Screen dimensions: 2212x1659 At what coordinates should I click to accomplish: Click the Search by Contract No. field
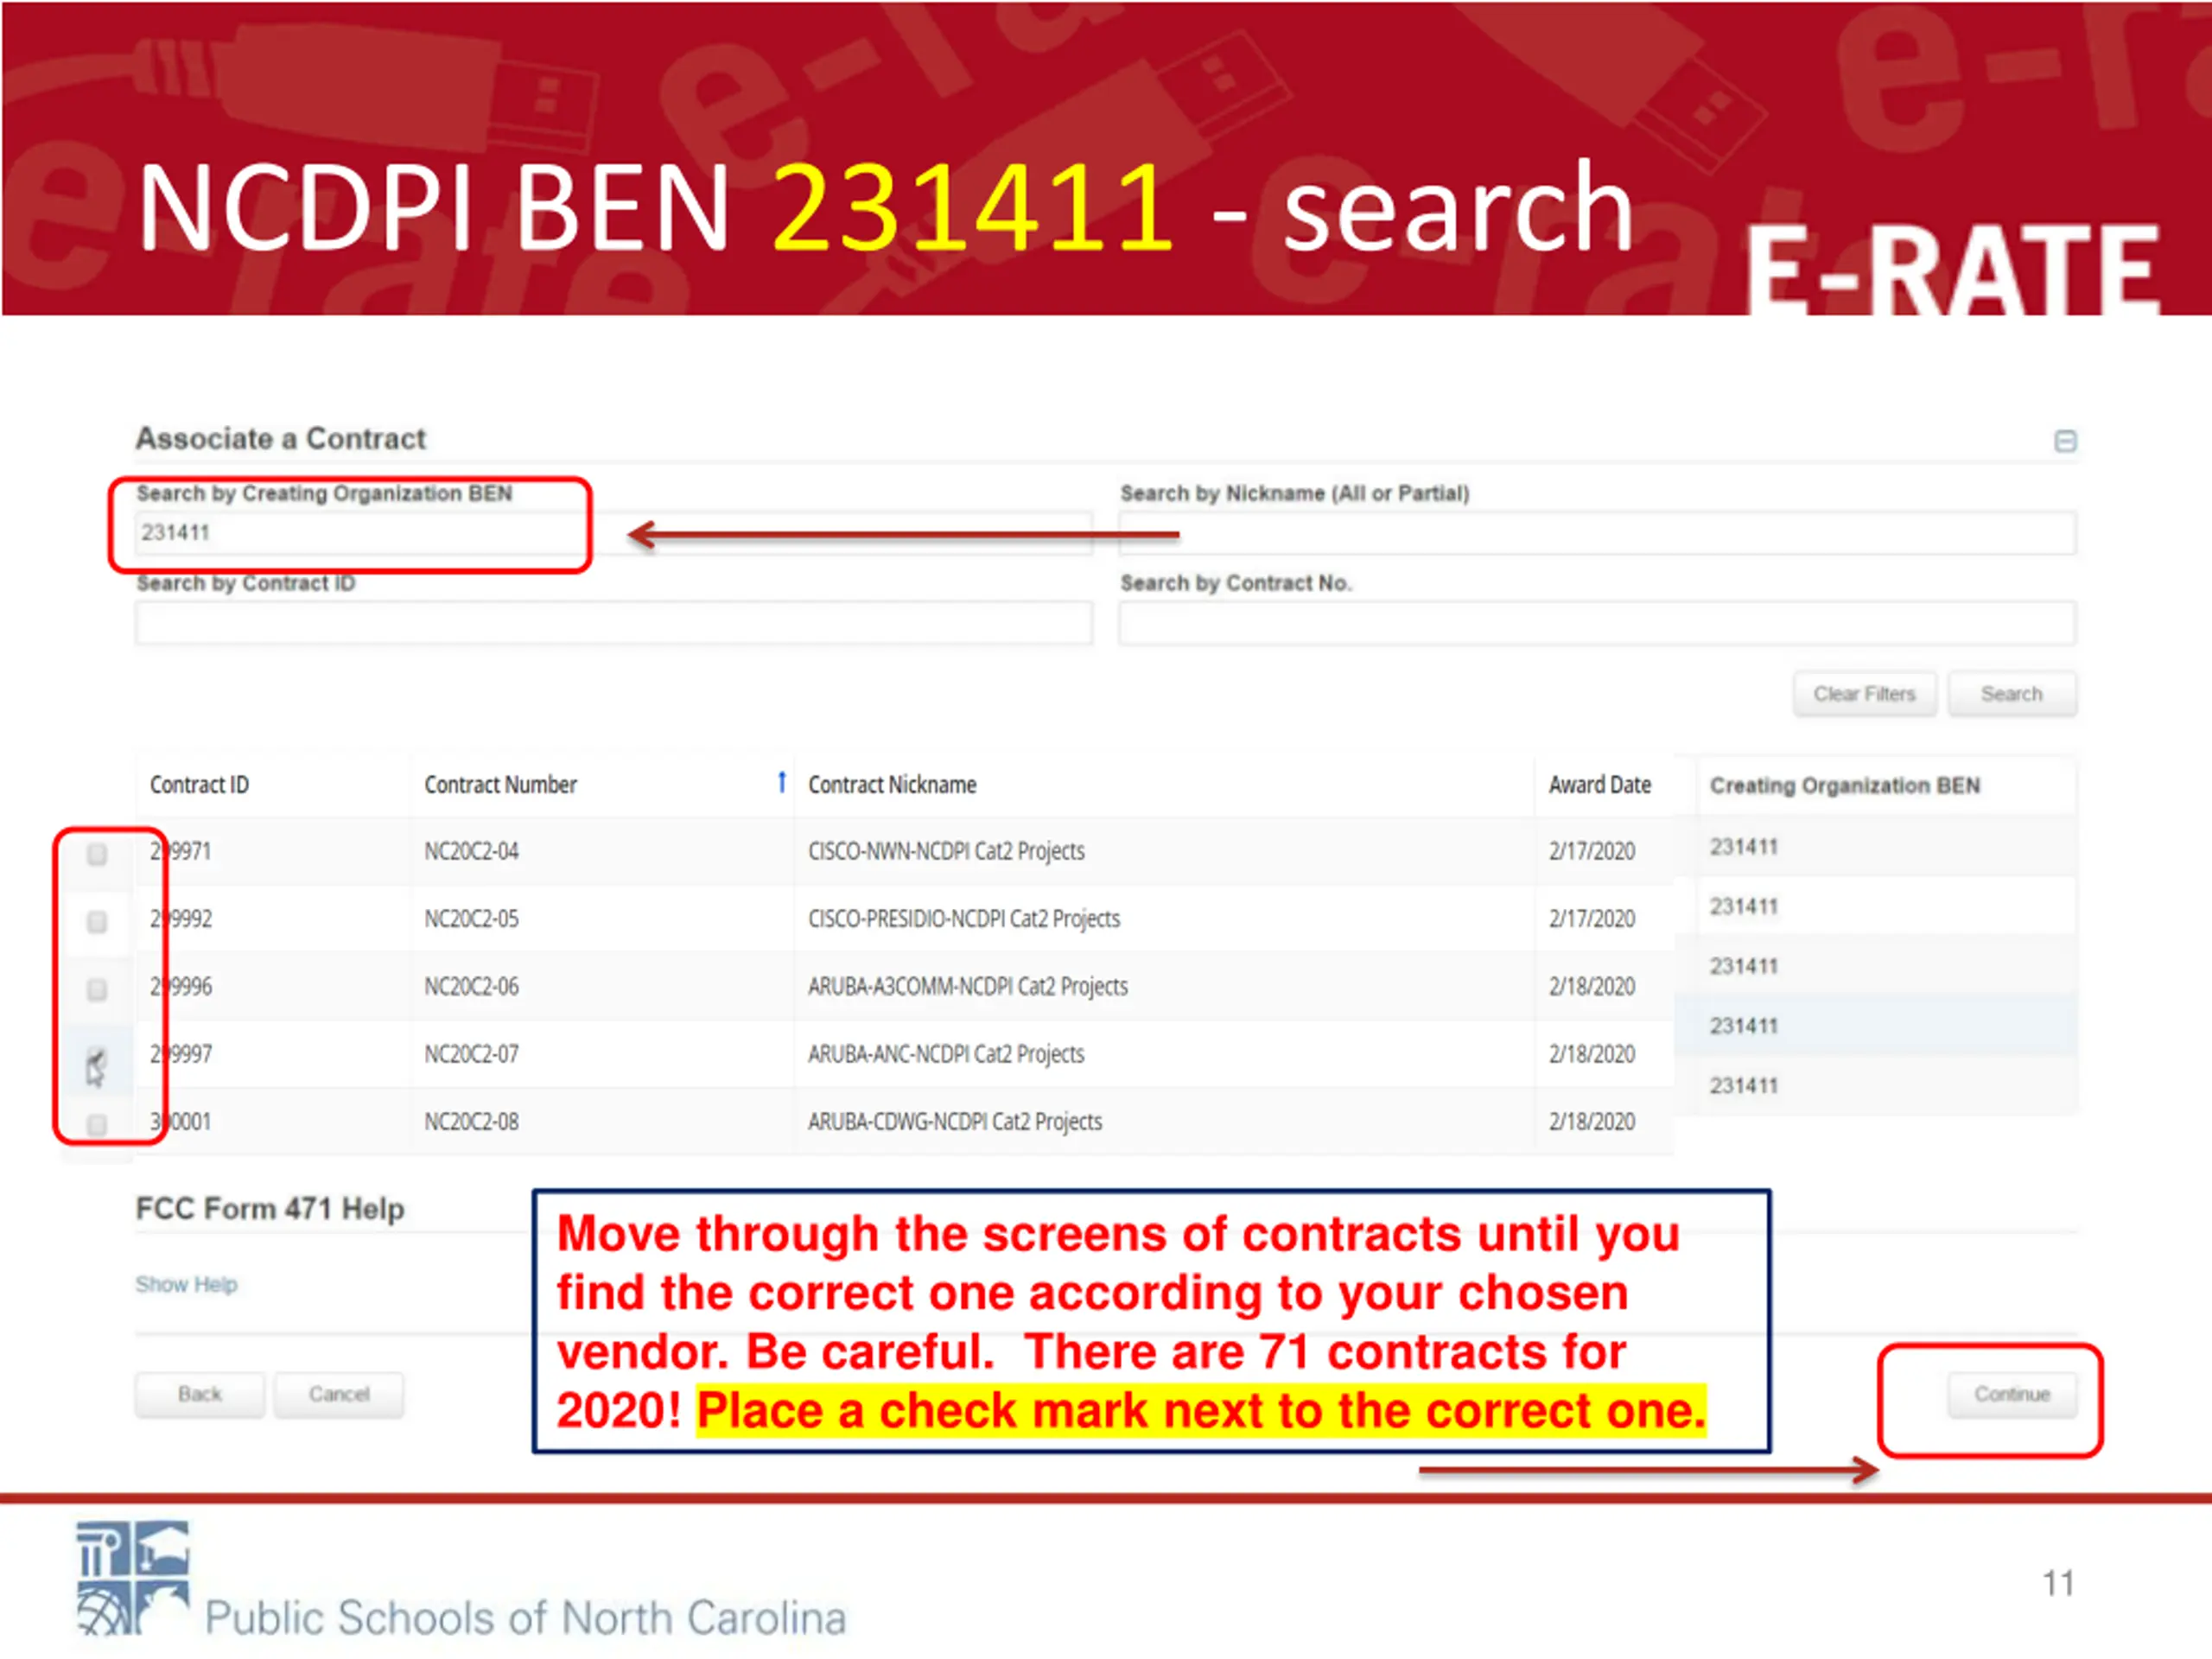click(1597, 623)
